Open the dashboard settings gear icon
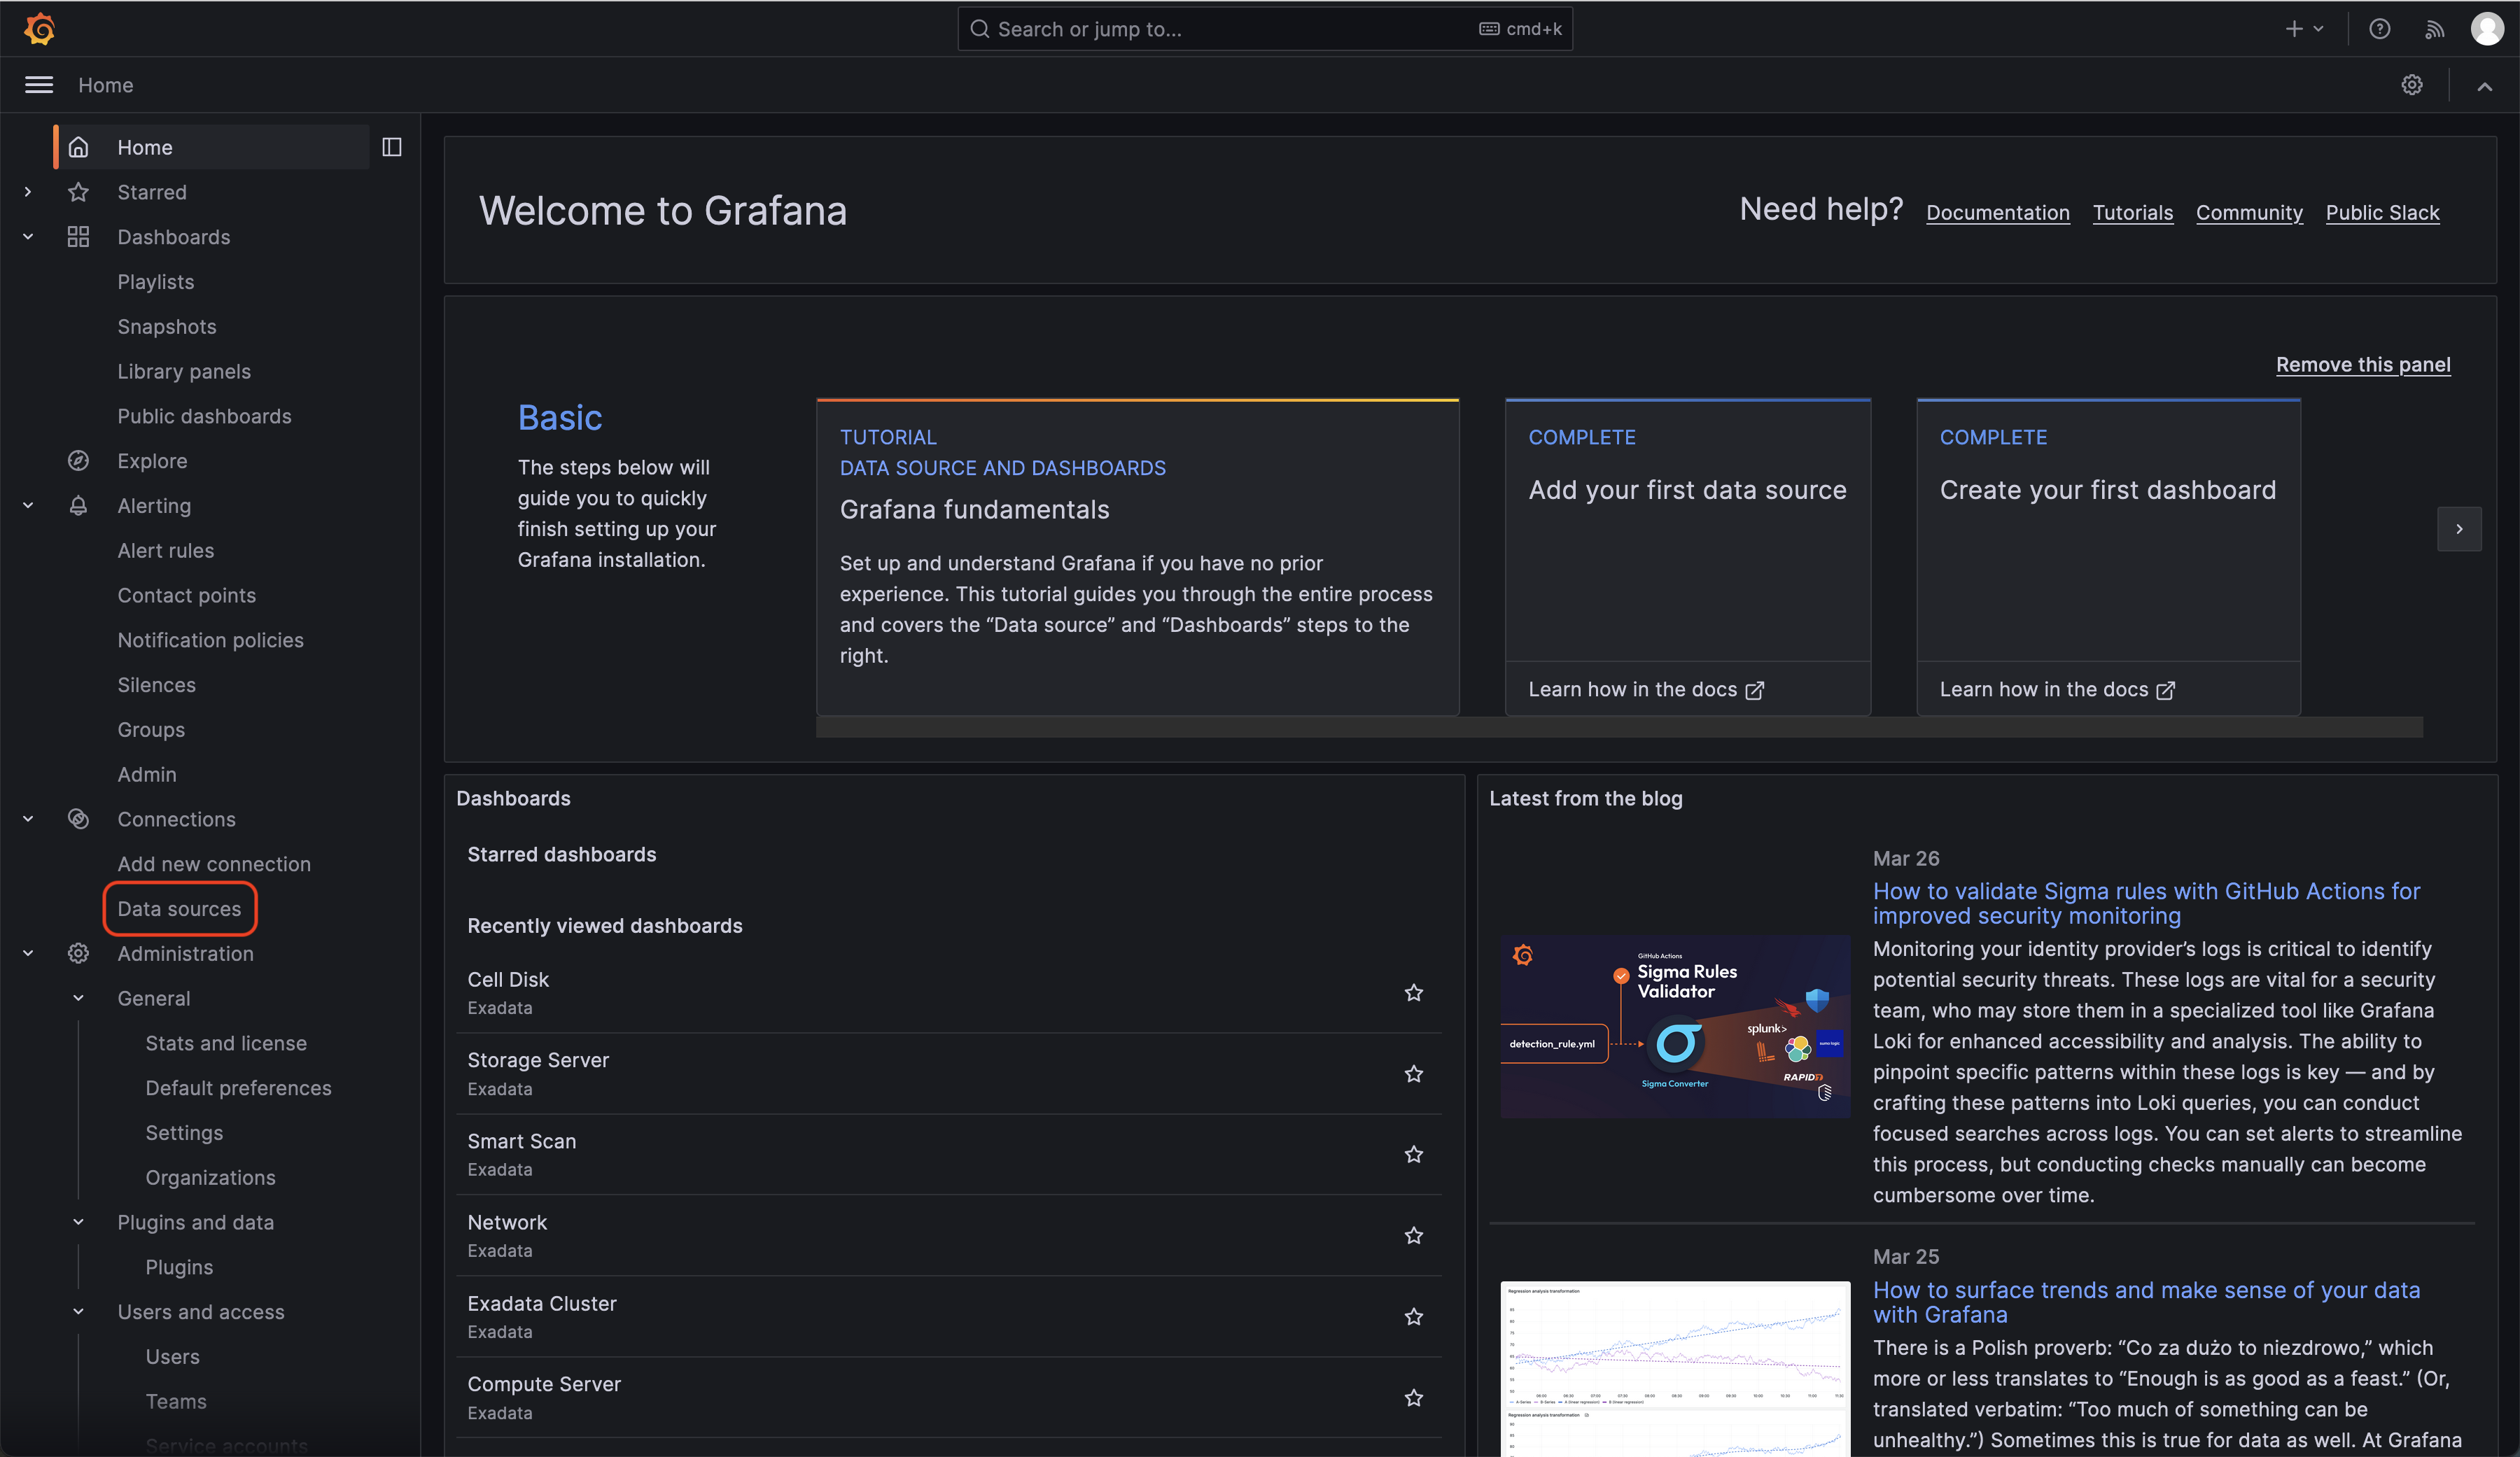This screenshot has width=2520, height=1457. click(2413, 85)
